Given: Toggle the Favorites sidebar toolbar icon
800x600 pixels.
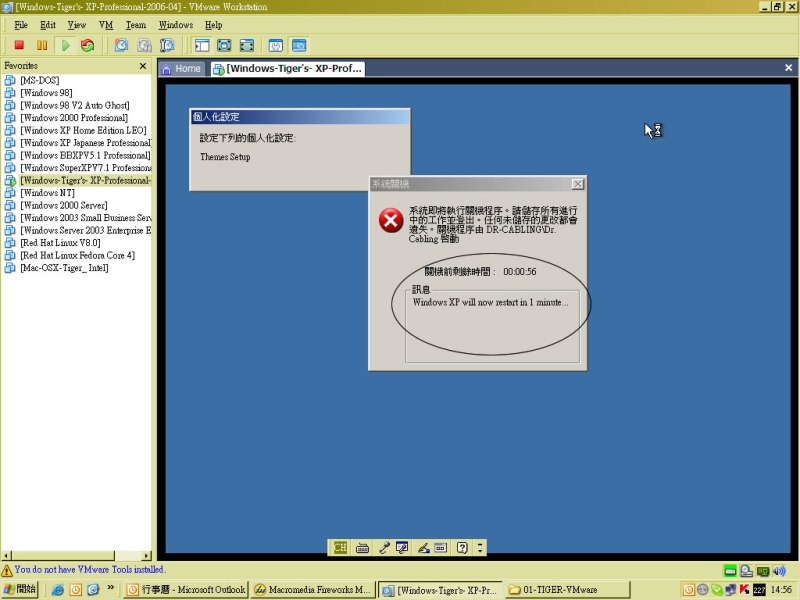Looking at the screenshot, I should [202, 45].
